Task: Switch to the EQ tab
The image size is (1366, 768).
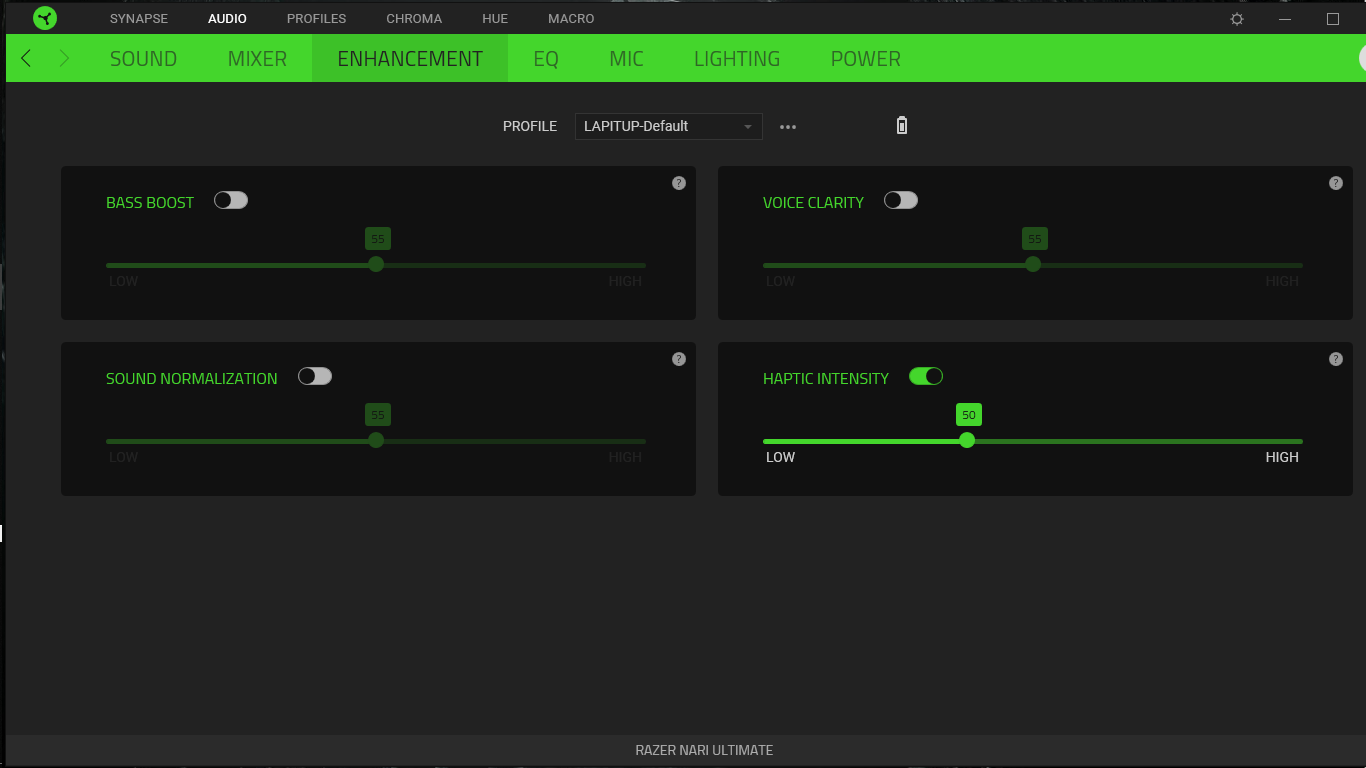Action: point(546,58)
